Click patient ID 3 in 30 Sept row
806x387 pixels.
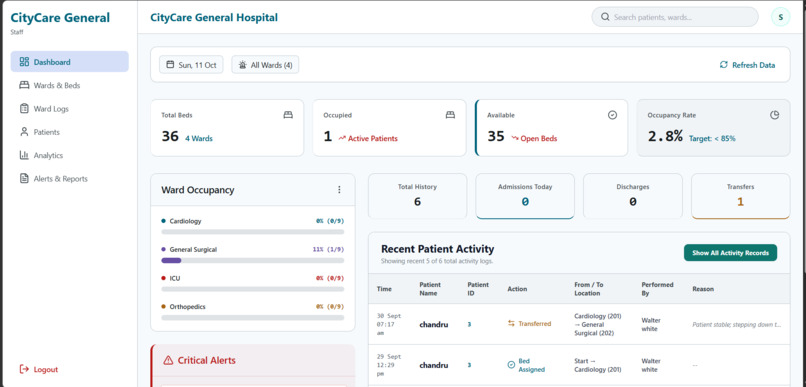[469, 324]
